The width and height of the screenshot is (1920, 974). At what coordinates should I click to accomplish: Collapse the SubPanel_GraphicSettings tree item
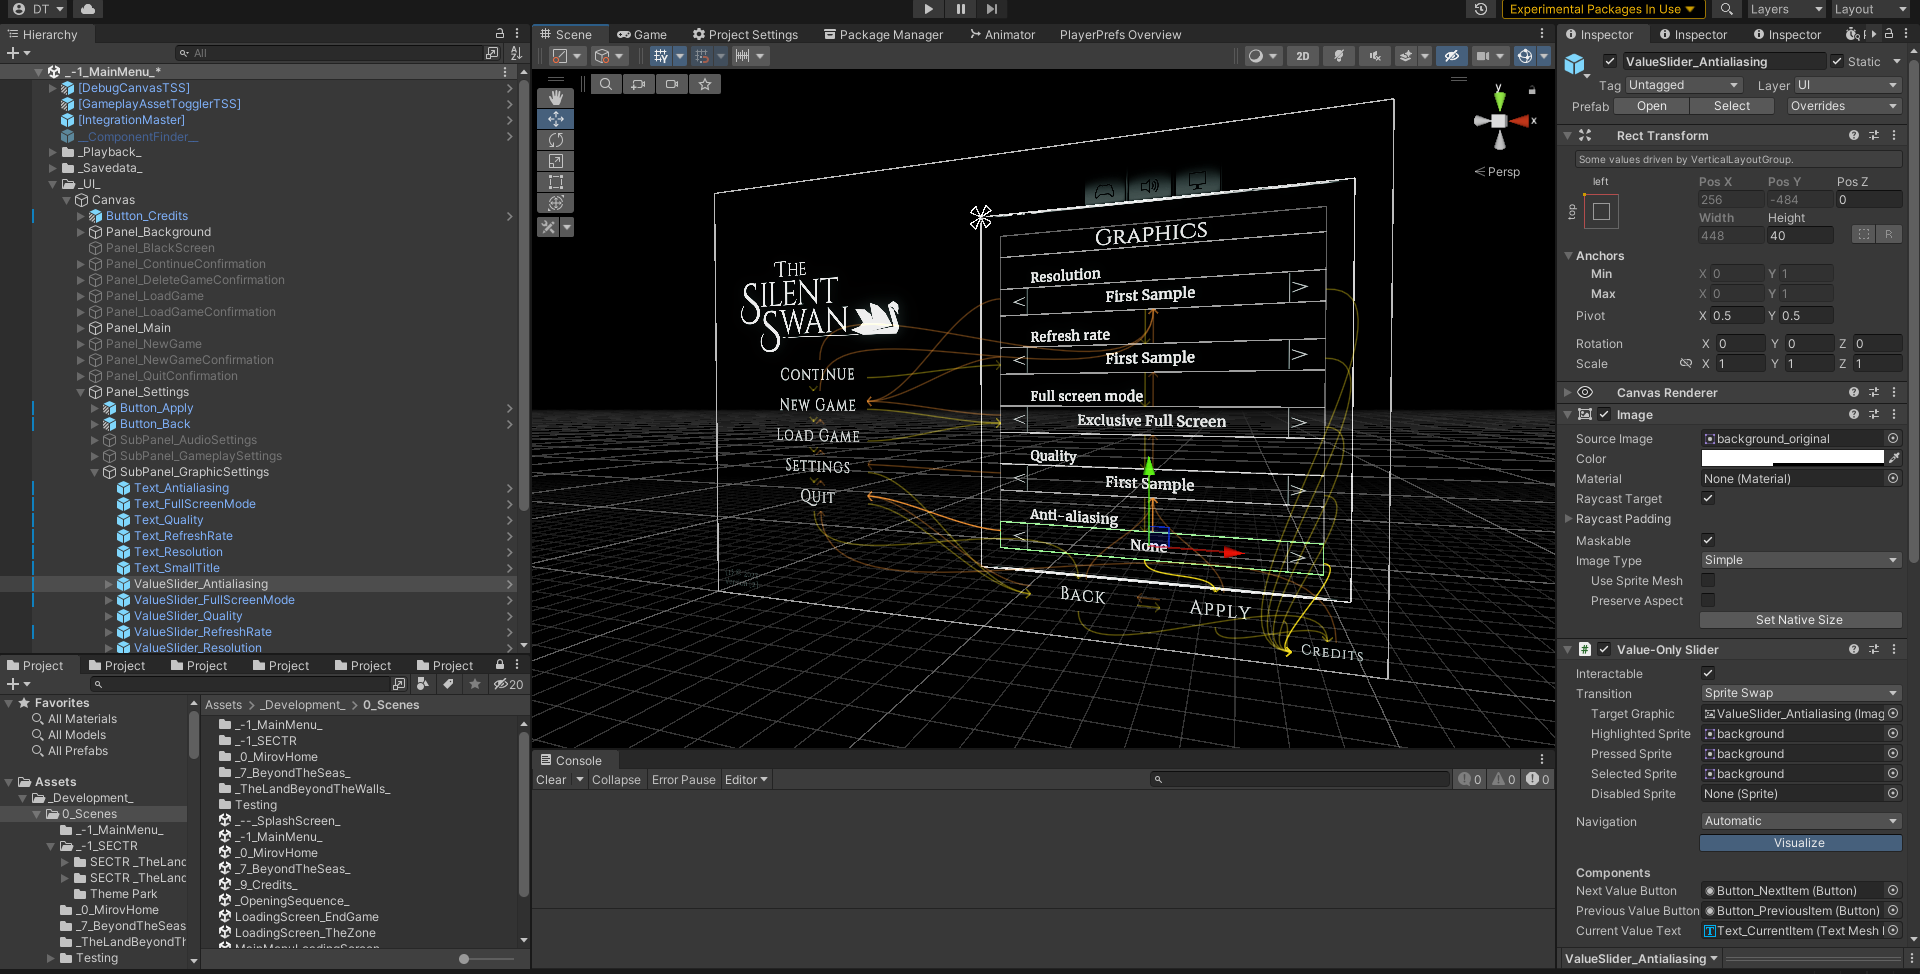coord(95,472)
